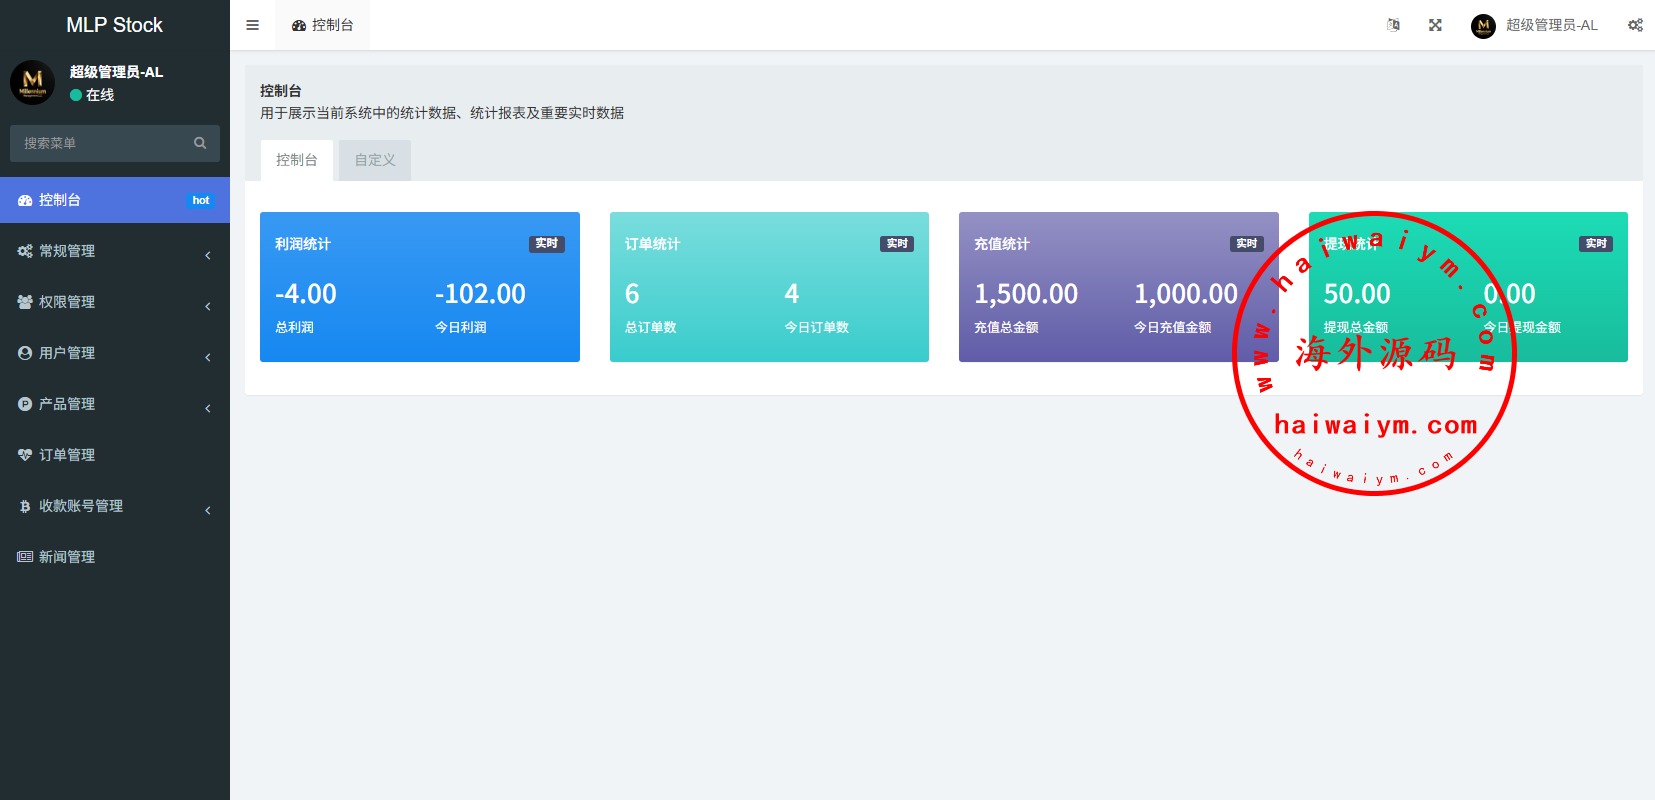Click the sidebar profile avatar logo
The width and height of the screenshot is (1655, 800).
tap(33, 82)
